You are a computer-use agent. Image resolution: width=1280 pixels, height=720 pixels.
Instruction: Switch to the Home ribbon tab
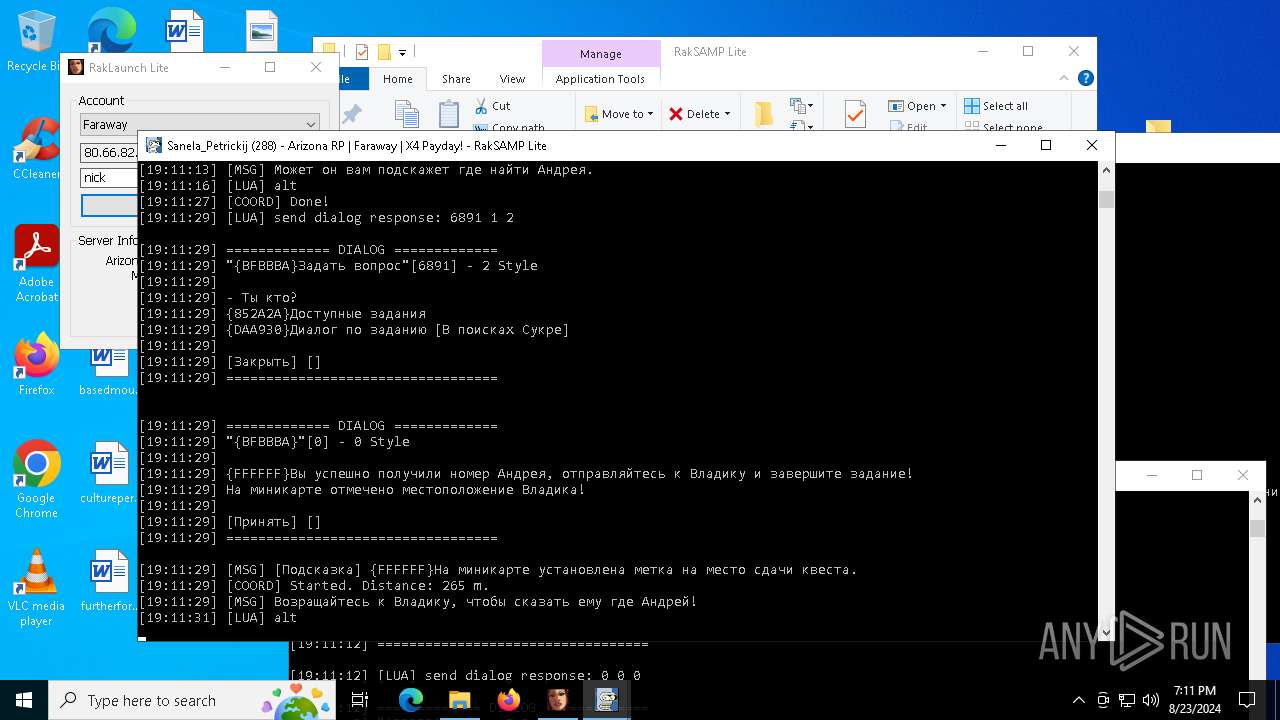[x=397, y=79]
